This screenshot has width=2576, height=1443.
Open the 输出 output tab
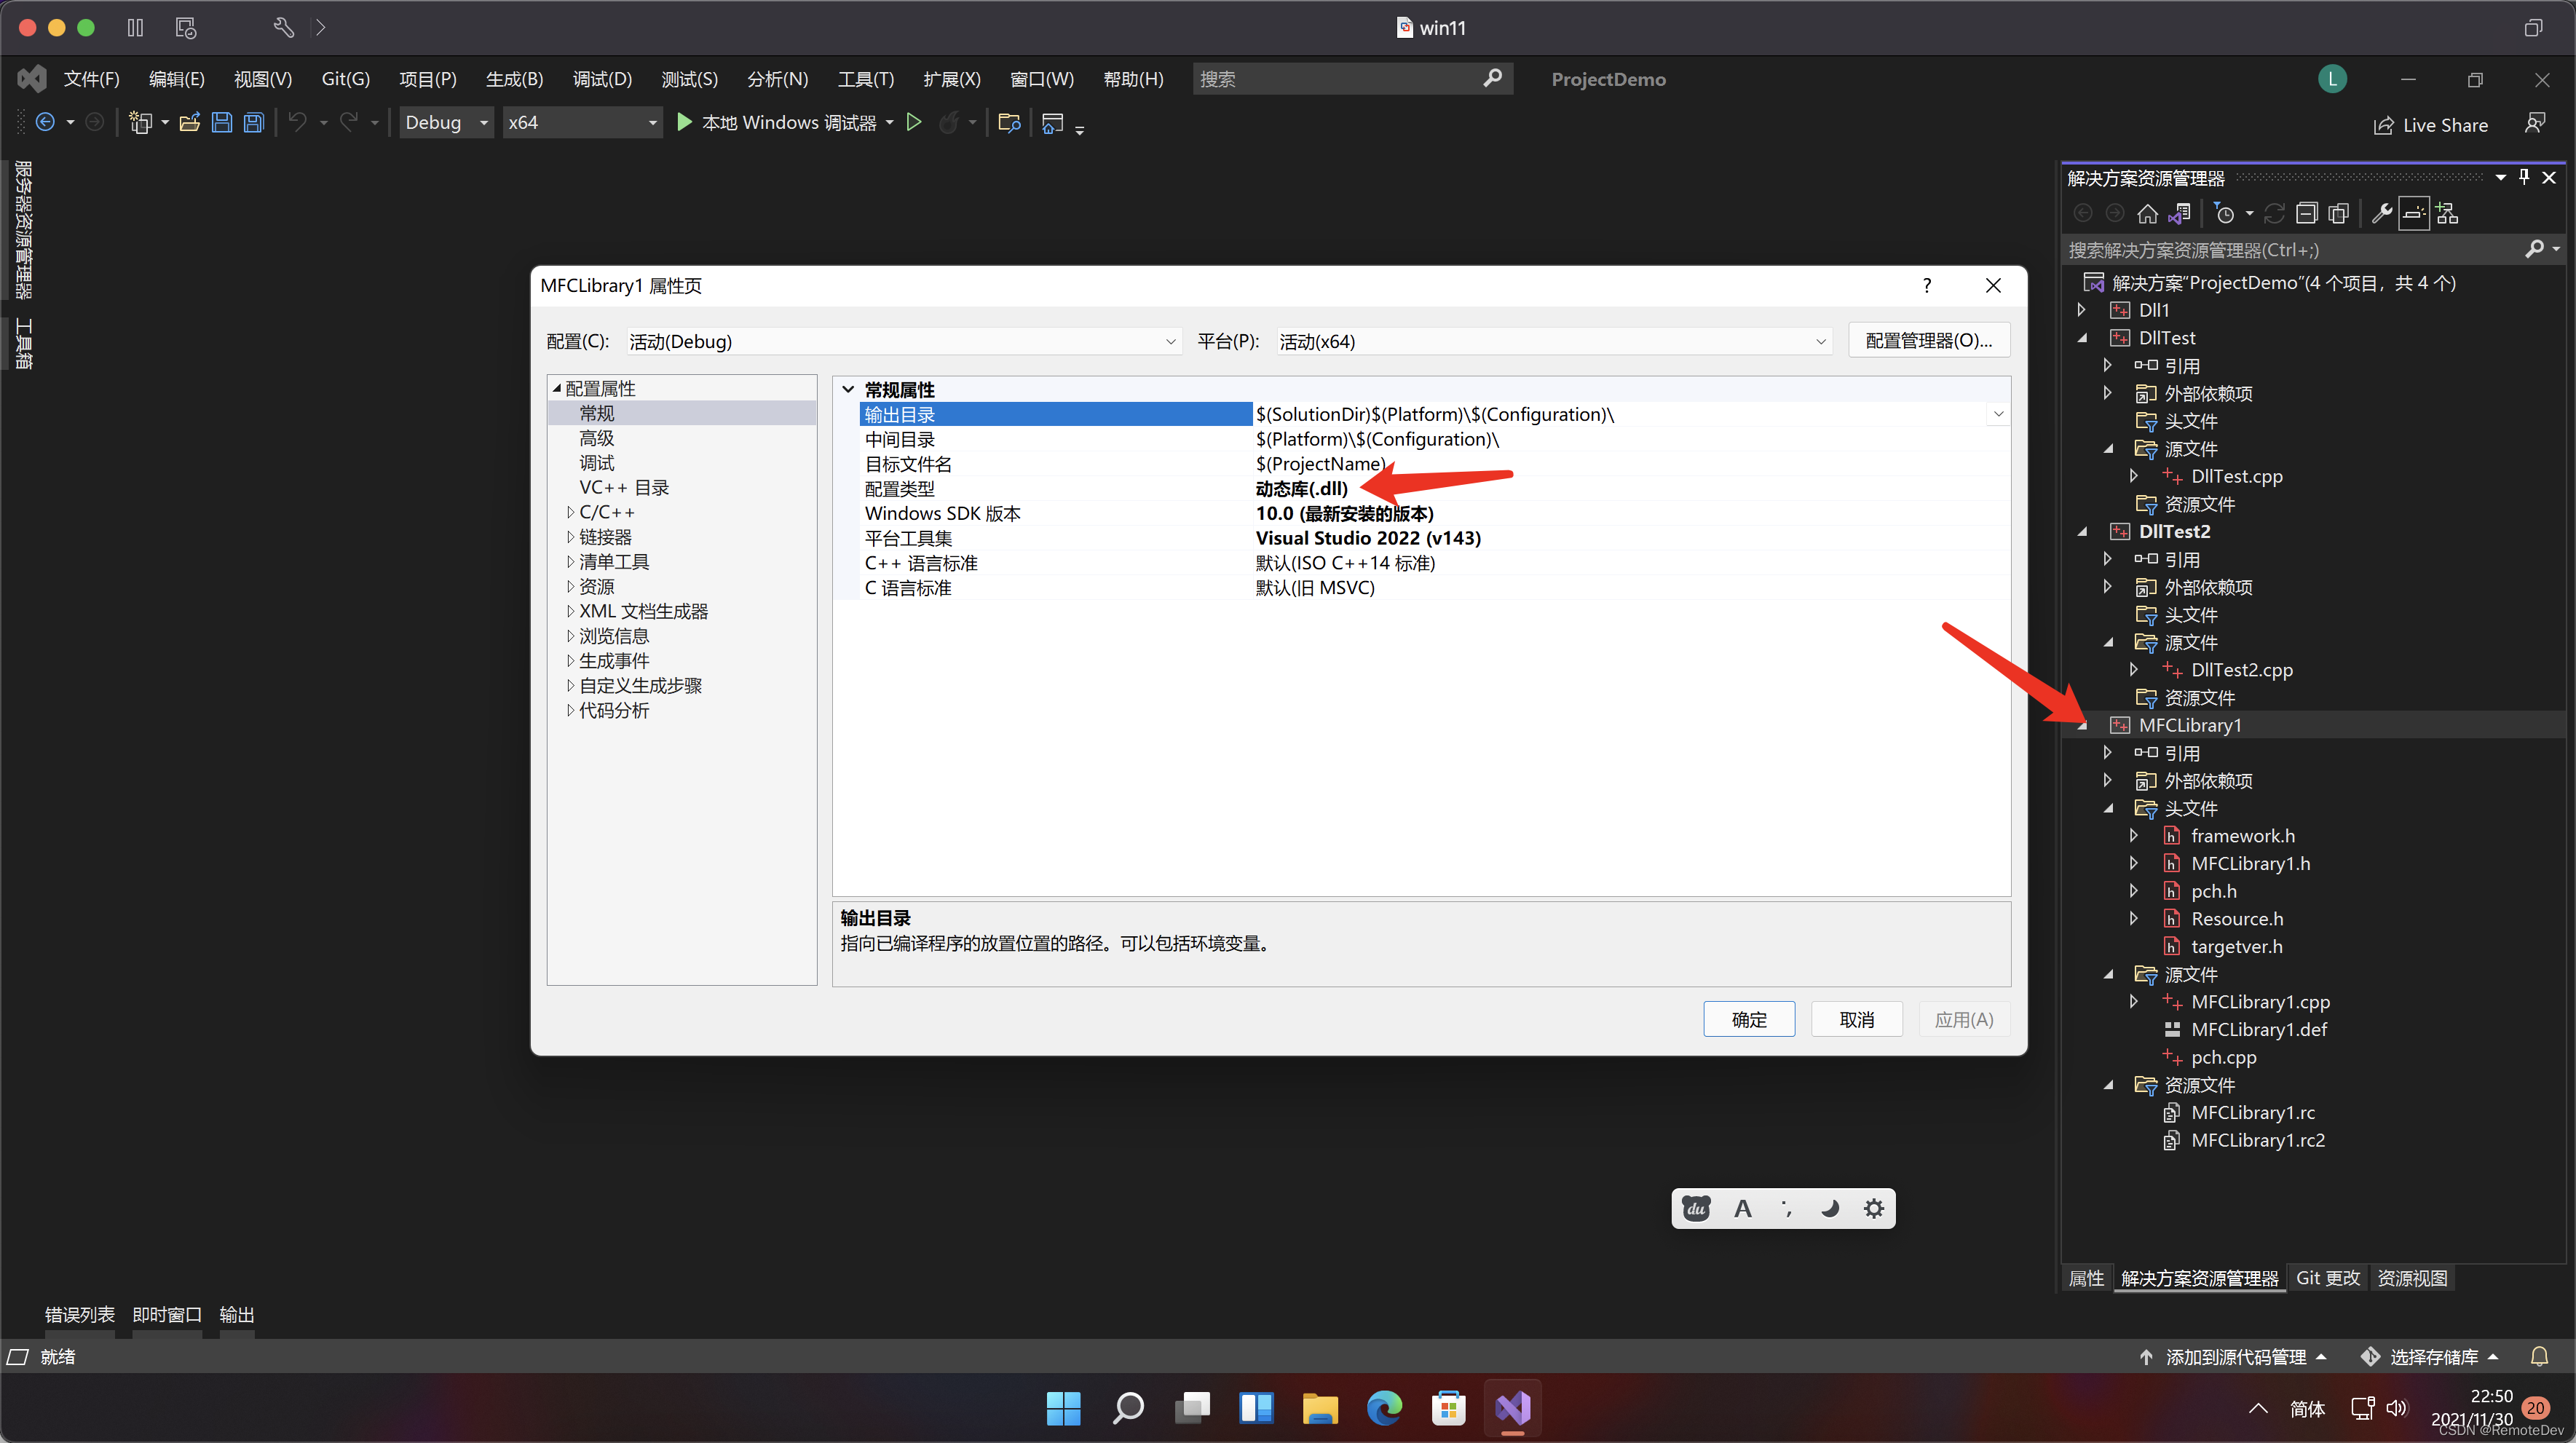236,1315
